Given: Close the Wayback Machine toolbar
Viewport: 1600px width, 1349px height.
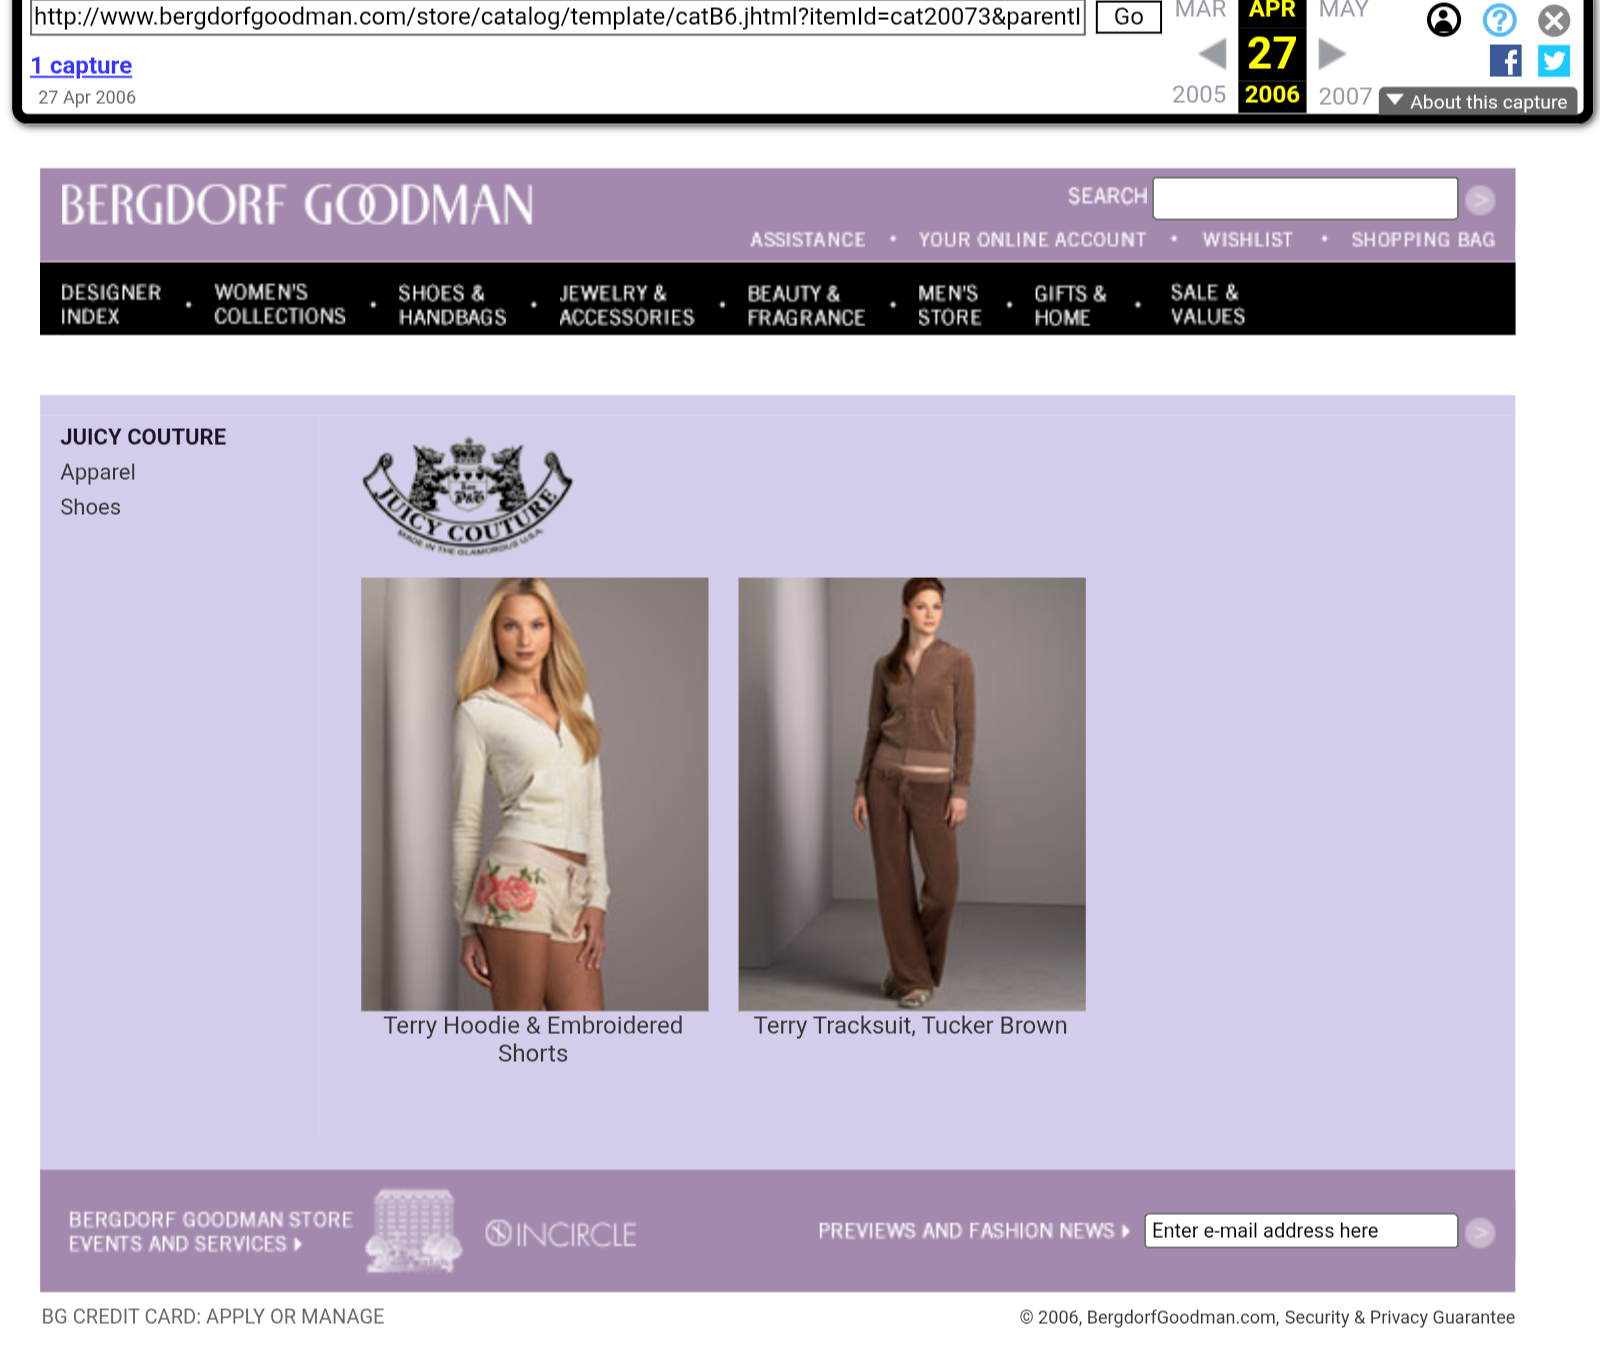Looking at the screenshot, I should [x=1554, y=20].
